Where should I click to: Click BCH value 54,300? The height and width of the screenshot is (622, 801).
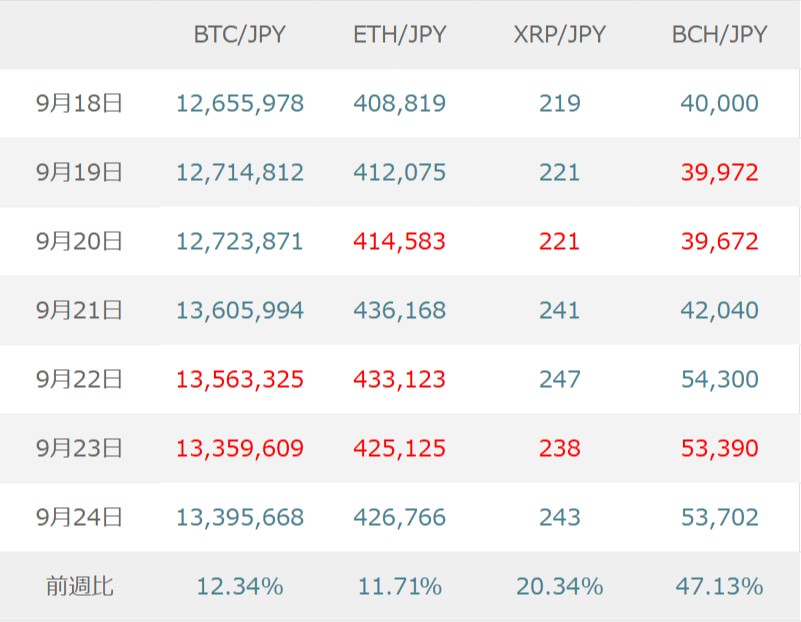point(719,379)
